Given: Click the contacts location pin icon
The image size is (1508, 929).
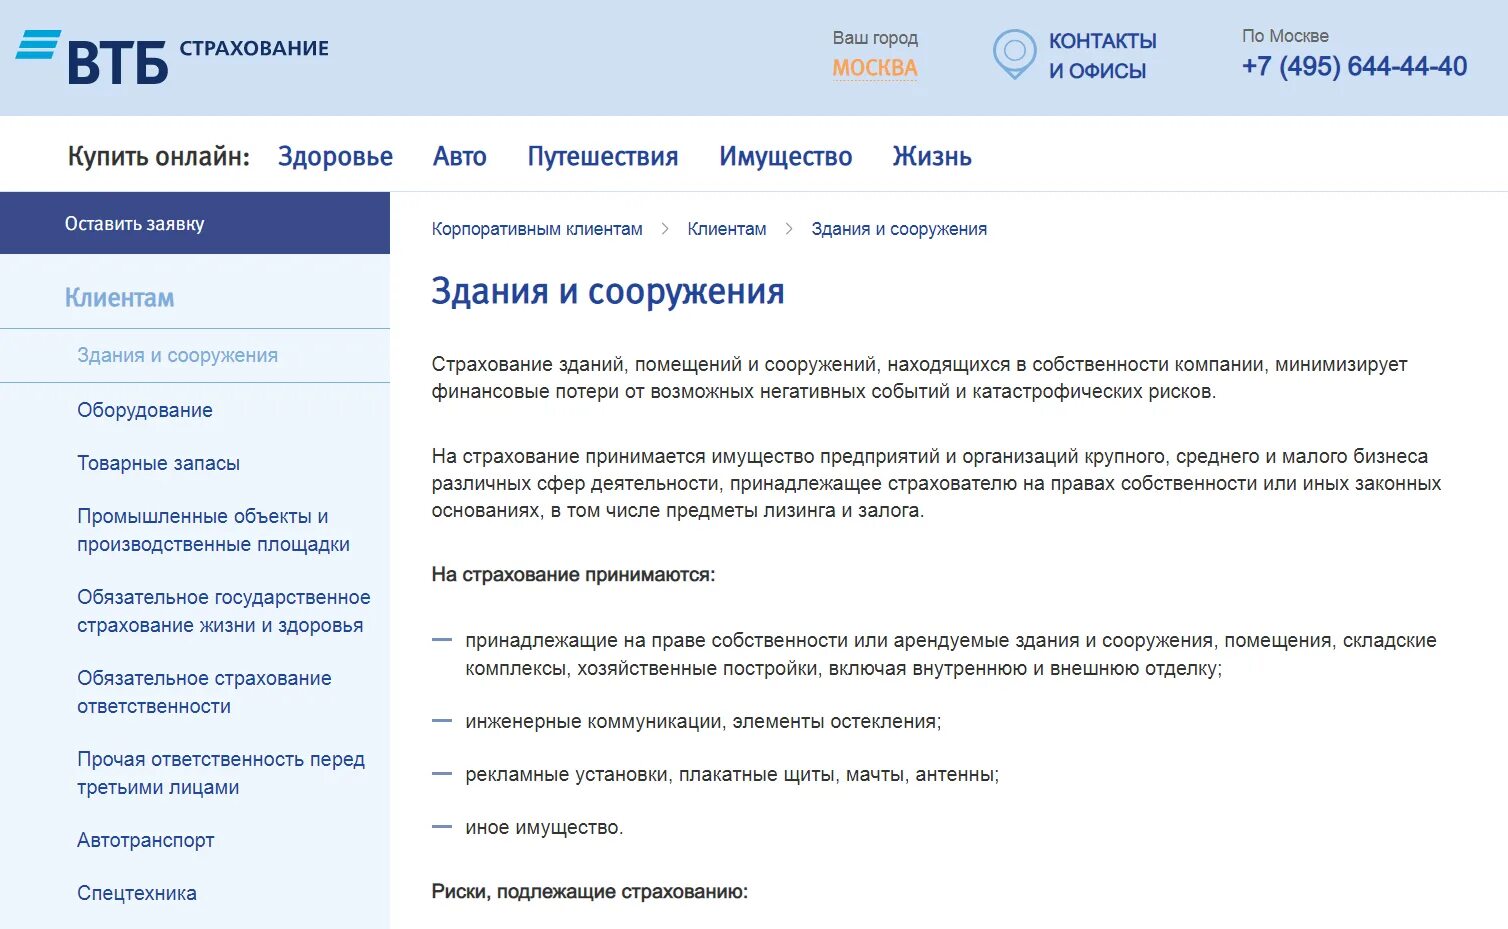Looking at the screenshot, I should tap(1014, 54).
